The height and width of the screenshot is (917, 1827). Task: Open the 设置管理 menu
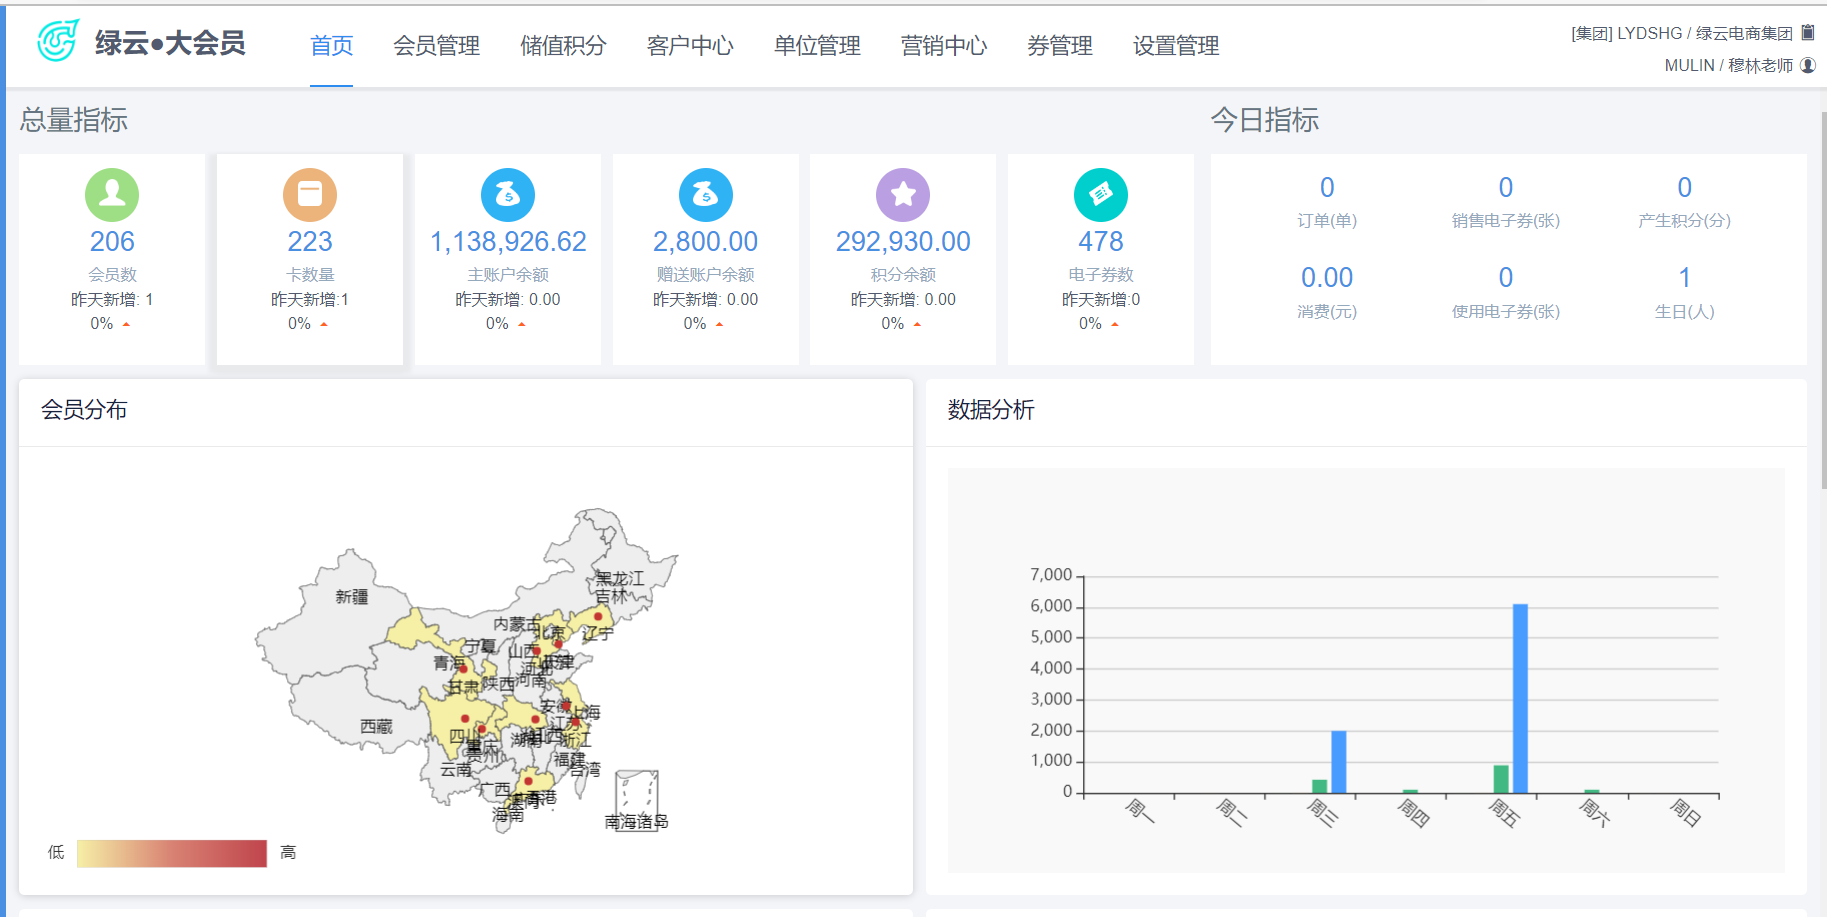(1176, 46)
